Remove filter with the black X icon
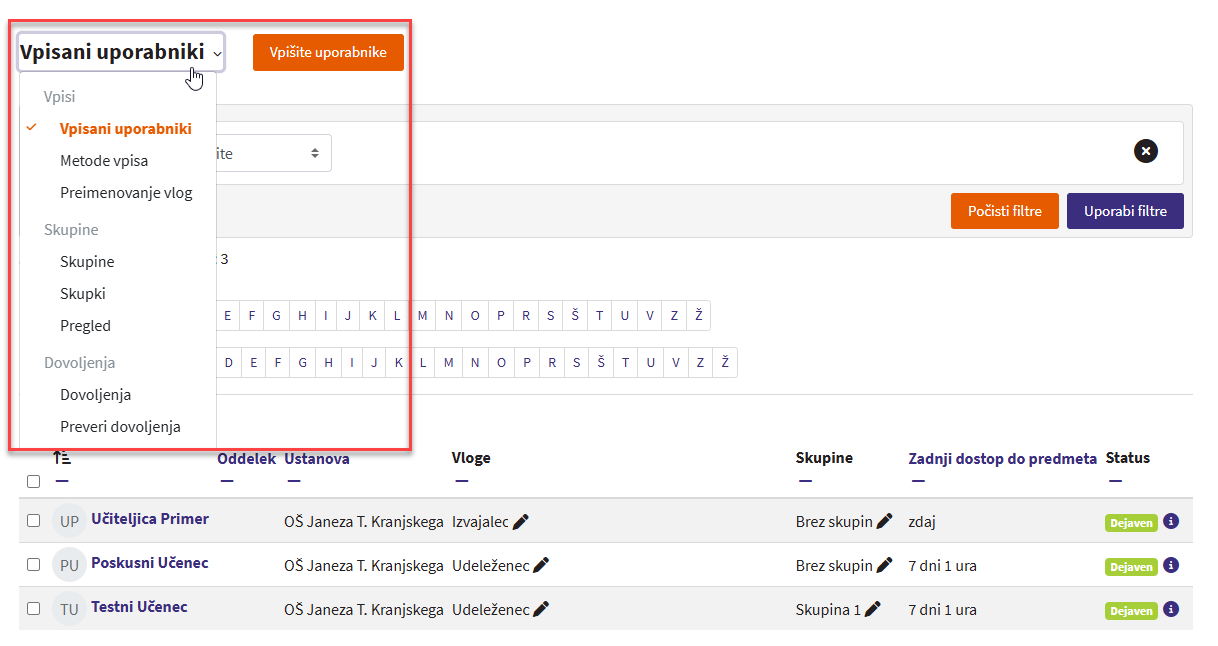 pyautogui.click(x=1146, y=151)
